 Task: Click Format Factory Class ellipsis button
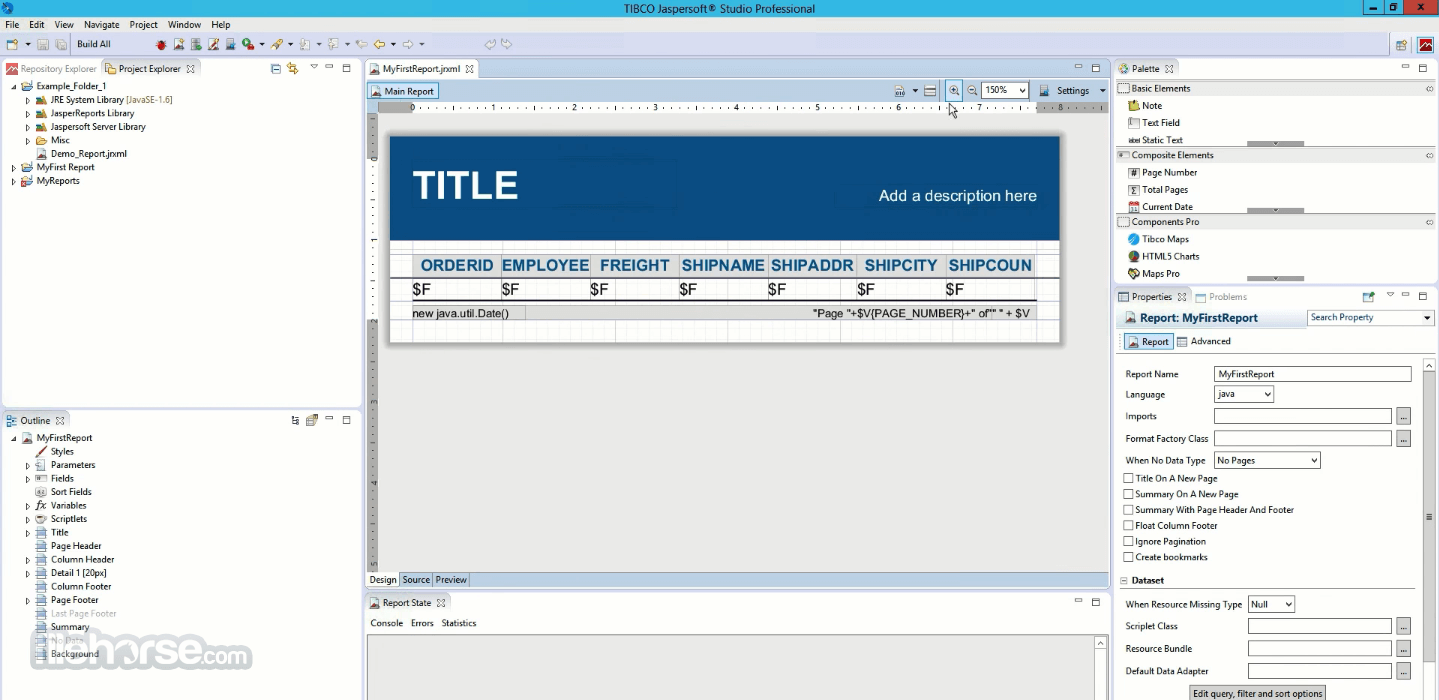(1404, 438)
